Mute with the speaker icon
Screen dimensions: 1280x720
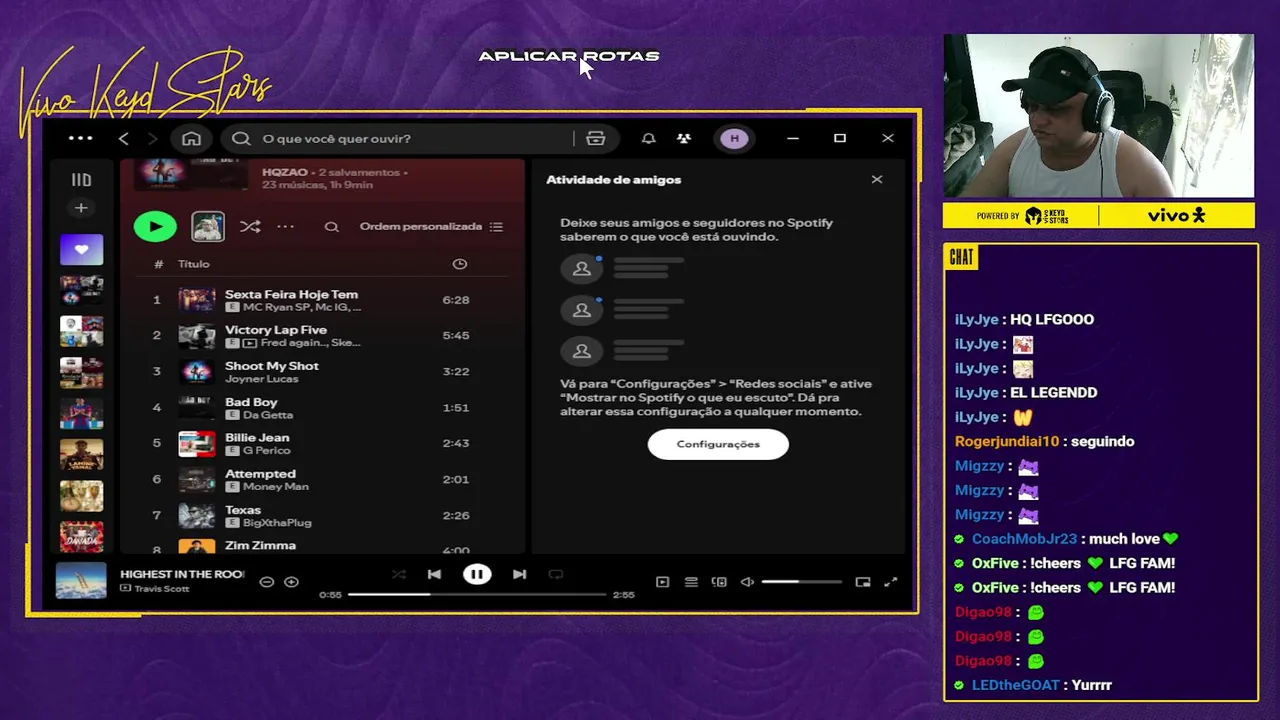(747, 582)
